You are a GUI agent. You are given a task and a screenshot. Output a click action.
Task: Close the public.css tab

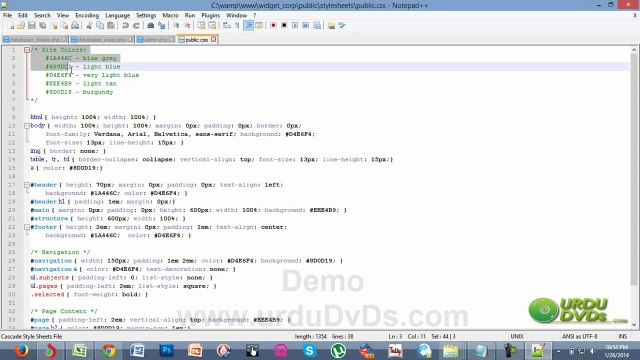point(213,40)
